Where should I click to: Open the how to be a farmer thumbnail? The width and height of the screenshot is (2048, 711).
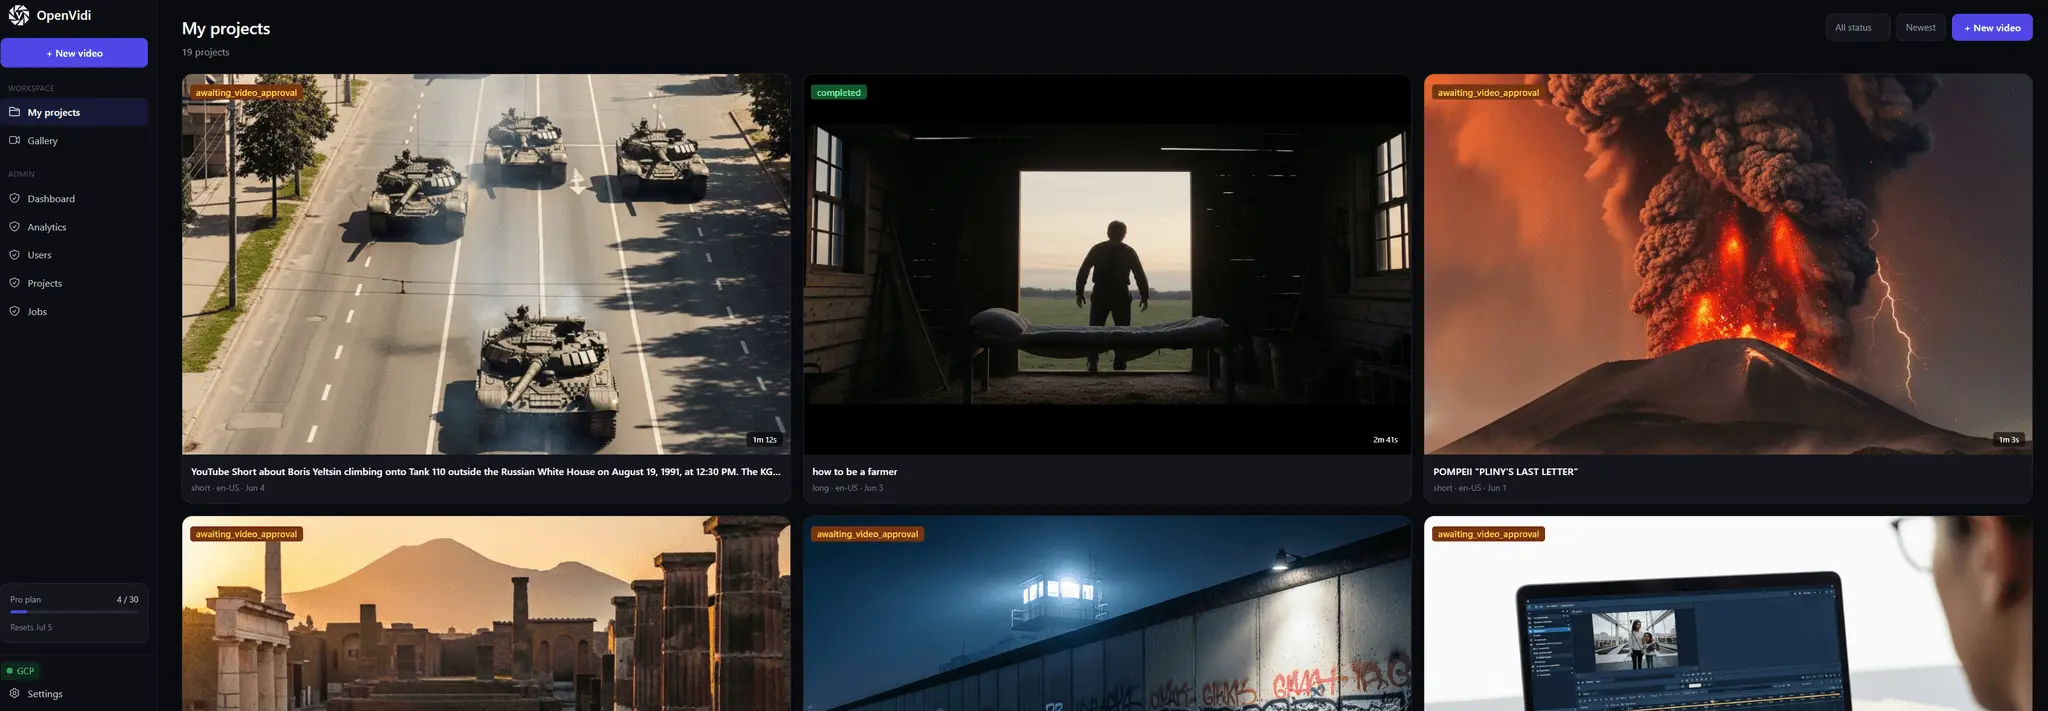1107,264
